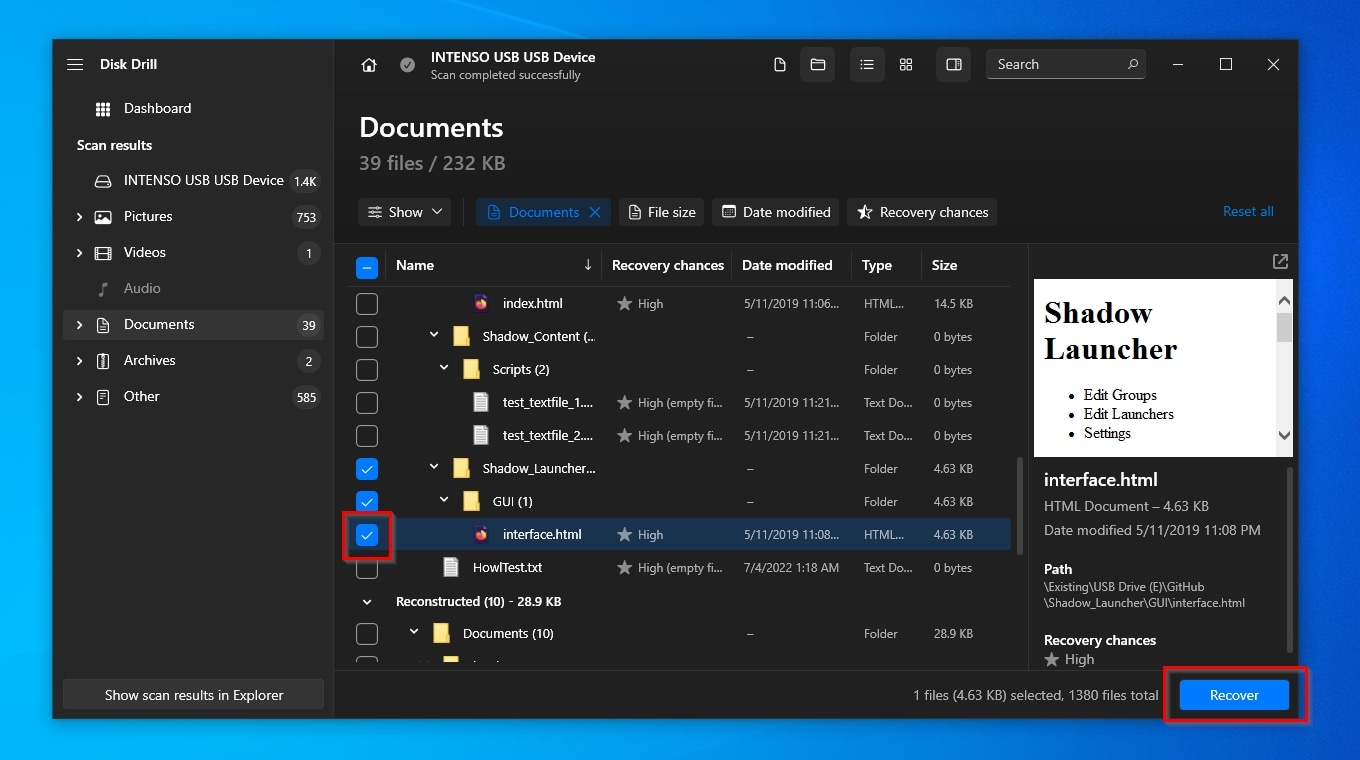This screenshot has width=1360, height=760.
Task: Open Dashboard in the sidebar
Action: point(193,109)
